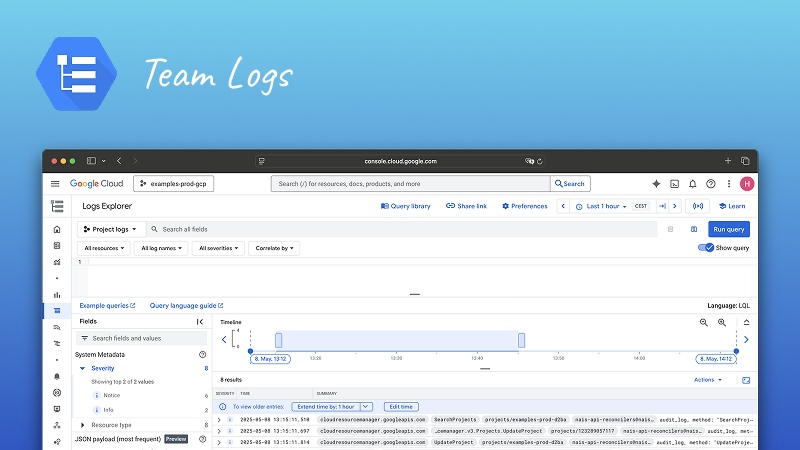
Task: Zoom in on the timeline
Action: point(704,322)
